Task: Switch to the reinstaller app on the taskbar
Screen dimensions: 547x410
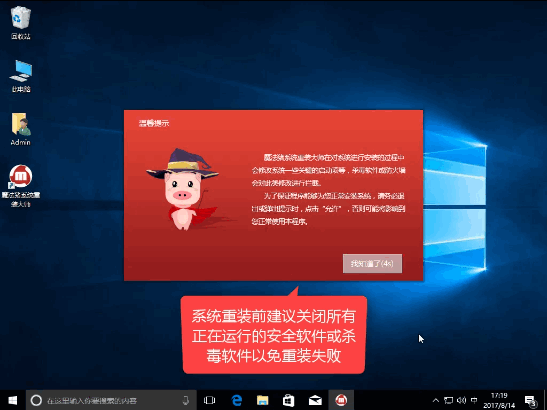Action: (341, 400)
